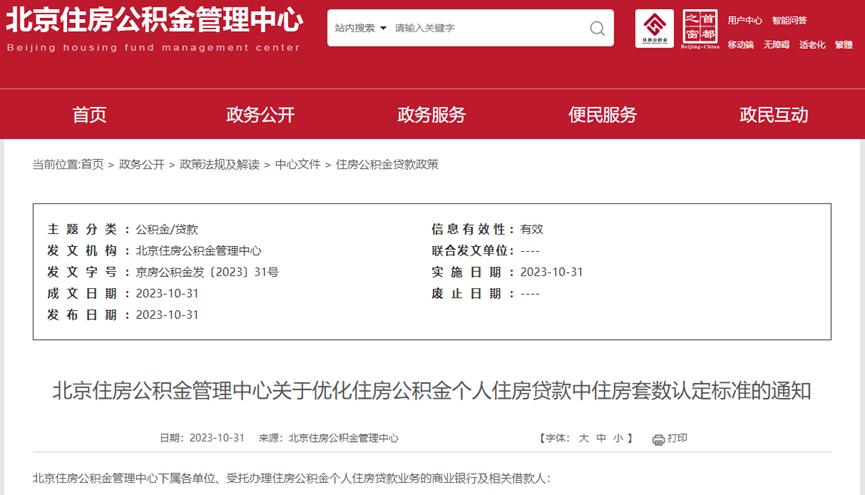Click 发布日期 value 2023-10-31

pyautogui.click(x=167, y=315)
